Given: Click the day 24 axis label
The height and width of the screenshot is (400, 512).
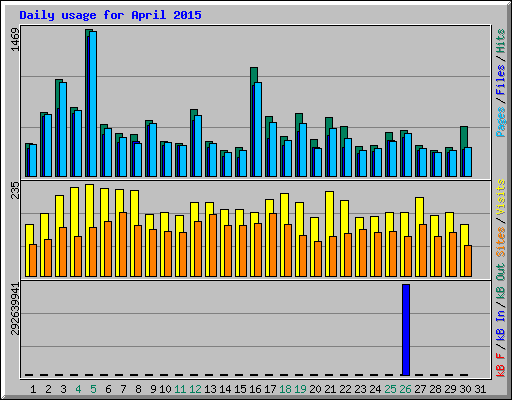Looking at the screenshot, I should (x=375, y=389).
